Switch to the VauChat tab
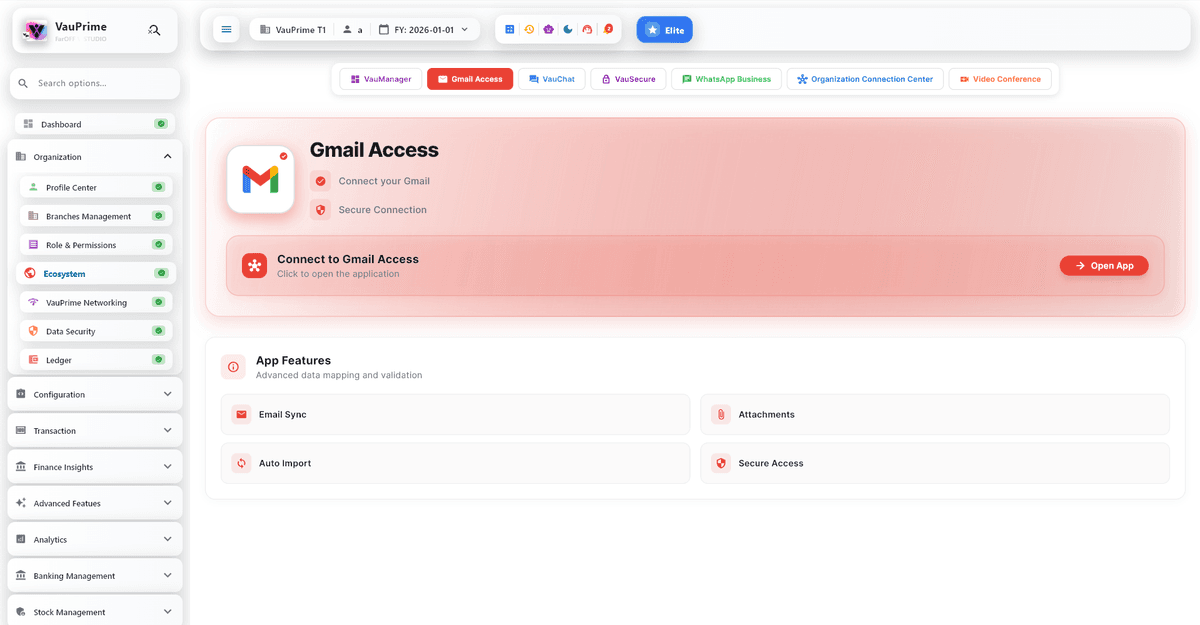The image size is (1200, 625). [x=552, y=79]
